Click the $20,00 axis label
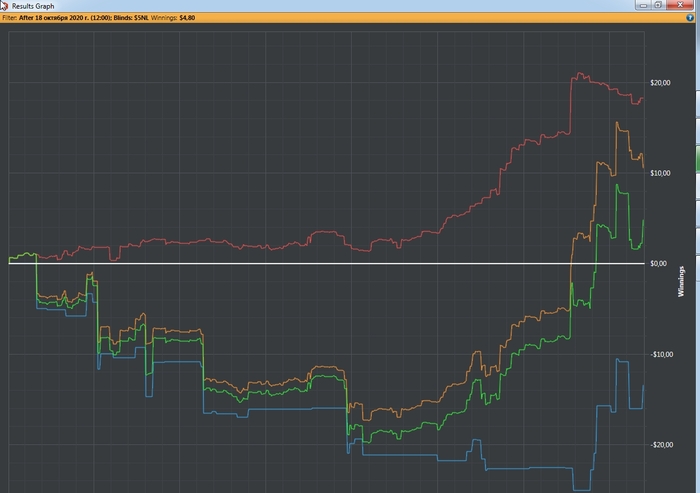Image resolution: width=700 pixels, height=493 pixels. point(660,83)
